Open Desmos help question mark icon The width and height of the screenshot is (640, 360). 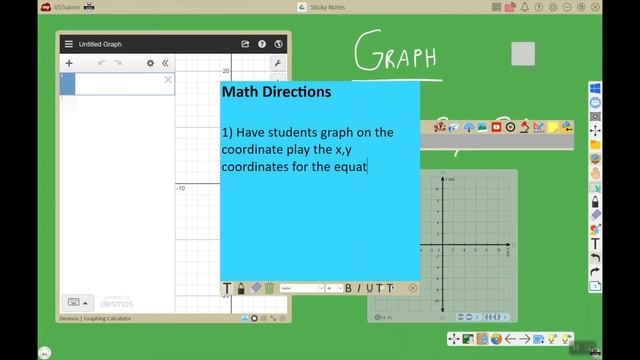262,44
